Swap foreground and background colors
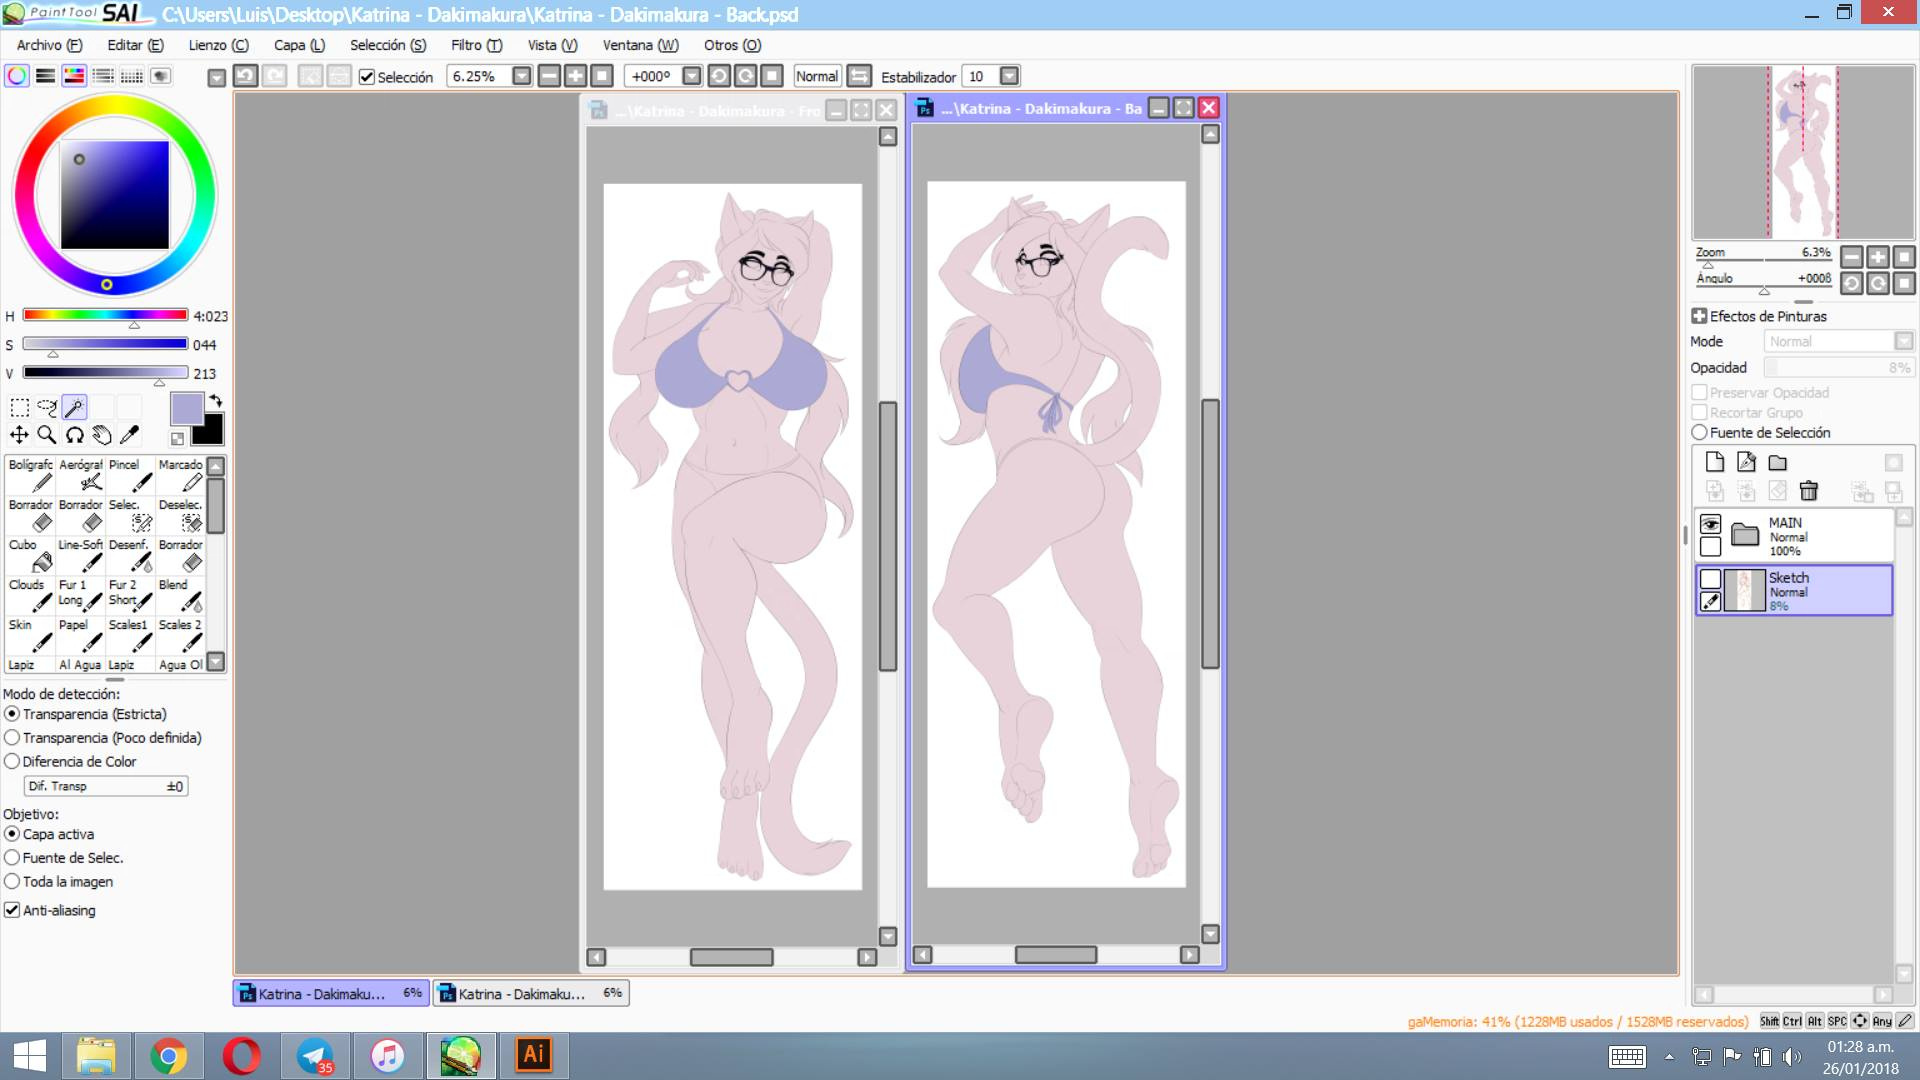Screen dimensions: 1920x1080 (216, 400)
